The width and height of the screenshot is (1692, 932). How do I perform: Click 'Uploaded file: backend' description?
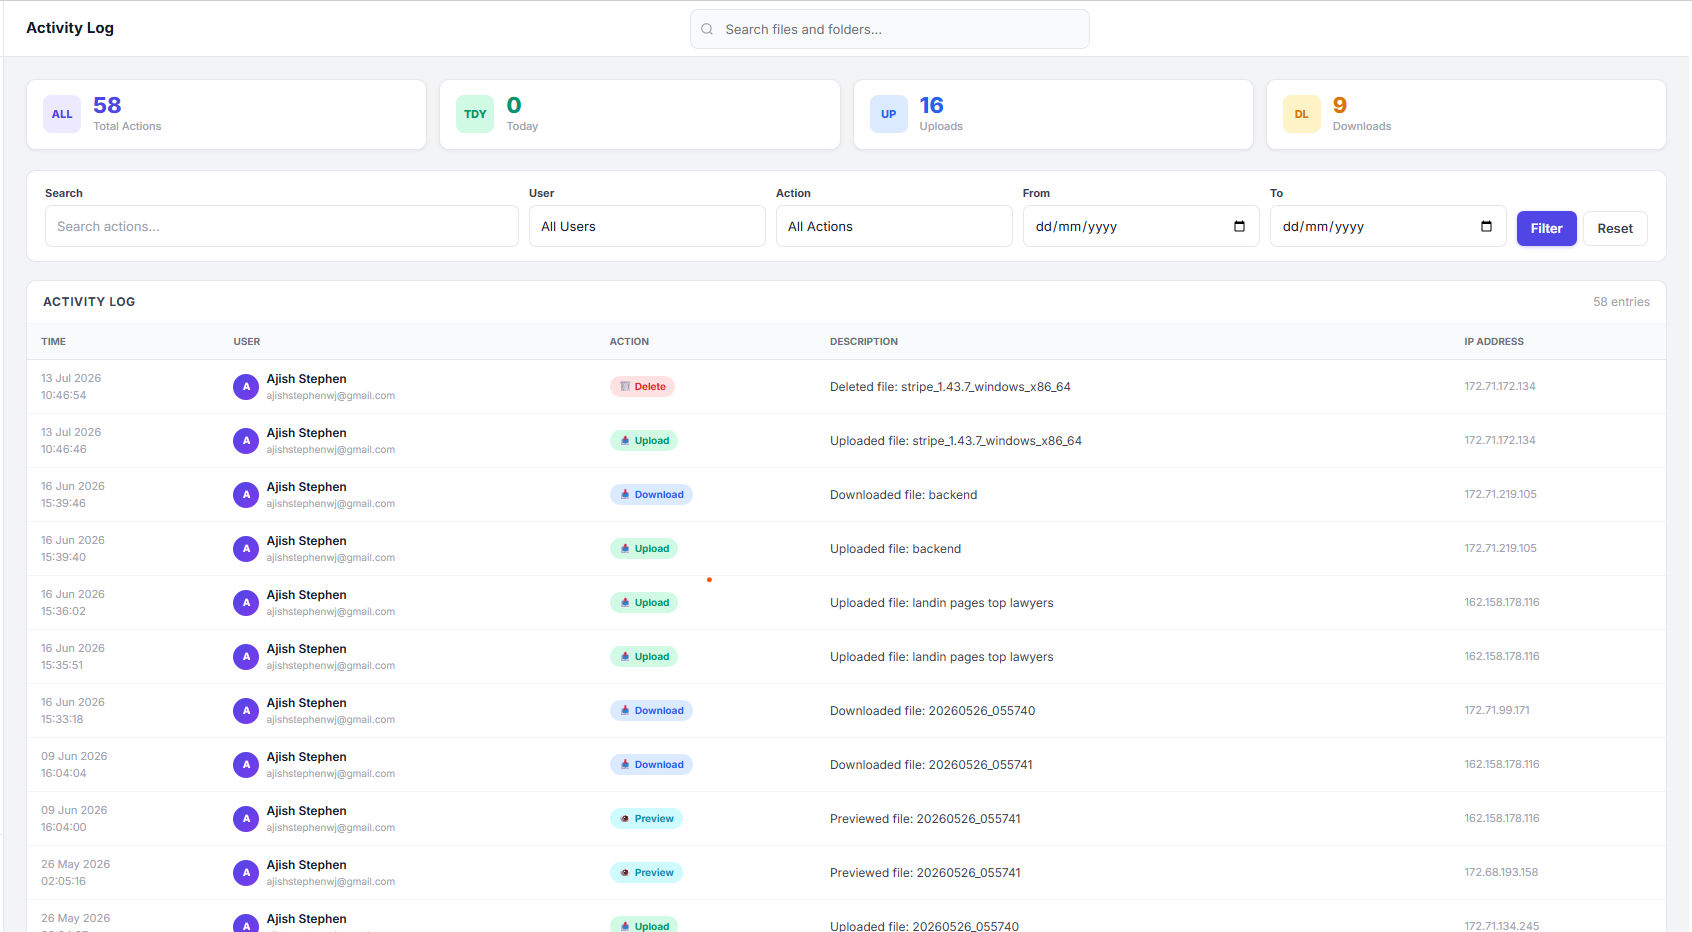click(895, 549)
